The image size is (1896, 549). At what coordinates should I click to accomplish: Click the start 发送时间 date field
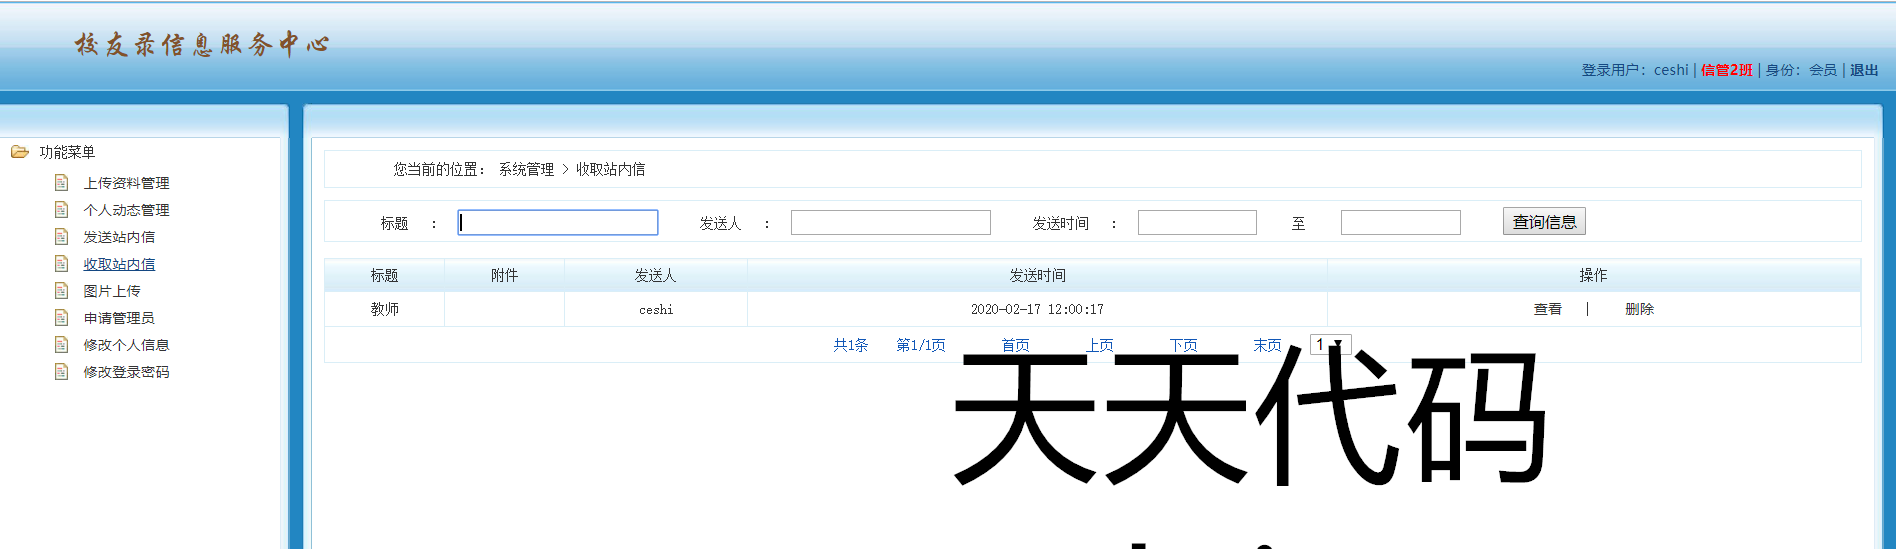(x=1196, y=223)
